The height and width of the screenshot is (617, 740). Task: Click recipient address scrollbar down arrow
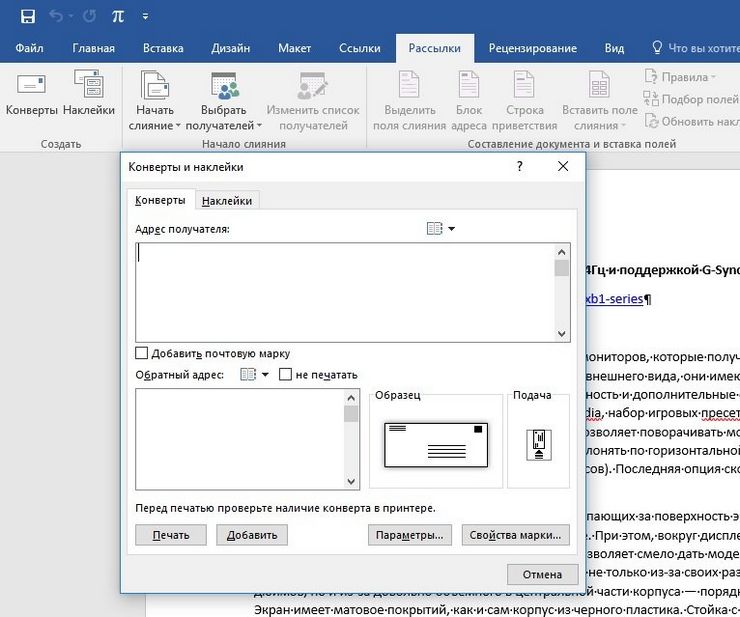click(x=562, y=334)
